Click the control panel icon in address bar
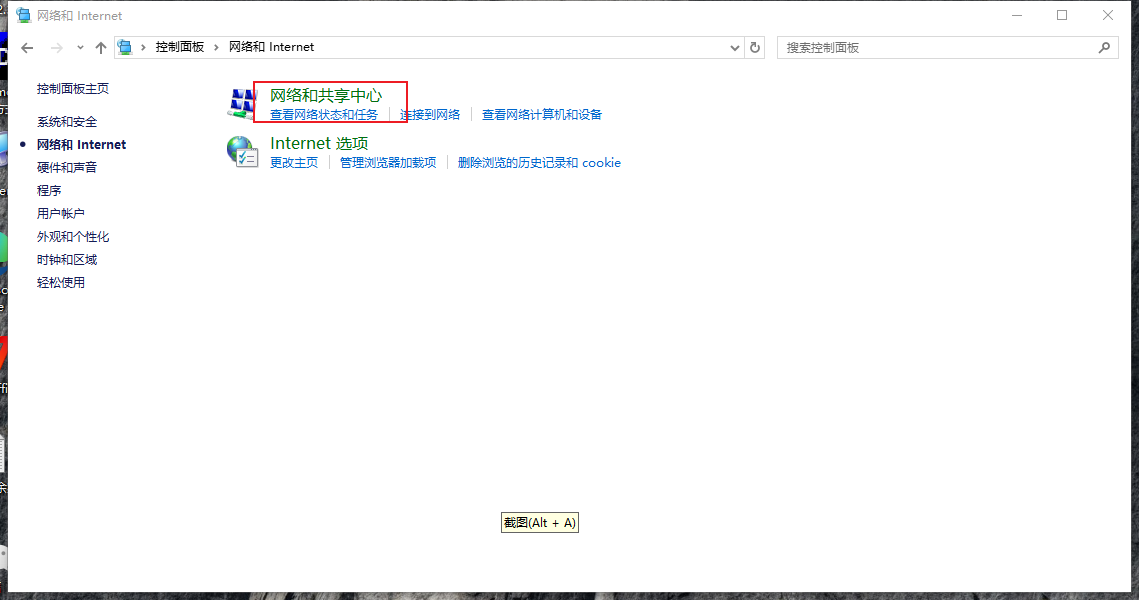The width and height of the screenshot is (1139, 600). (x=125, y=47)
